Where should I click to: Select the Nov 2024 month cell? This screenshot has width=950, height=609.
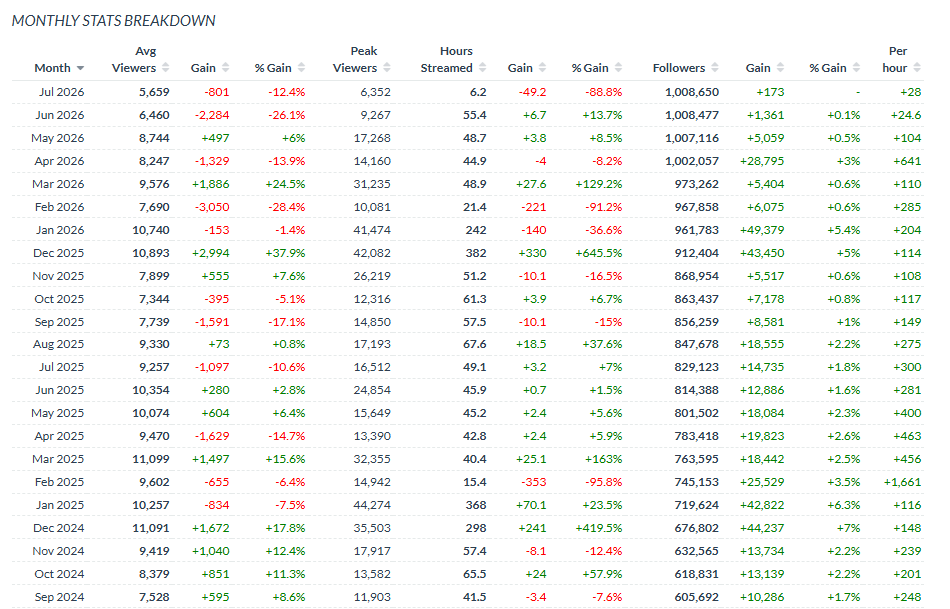point(58,551)
